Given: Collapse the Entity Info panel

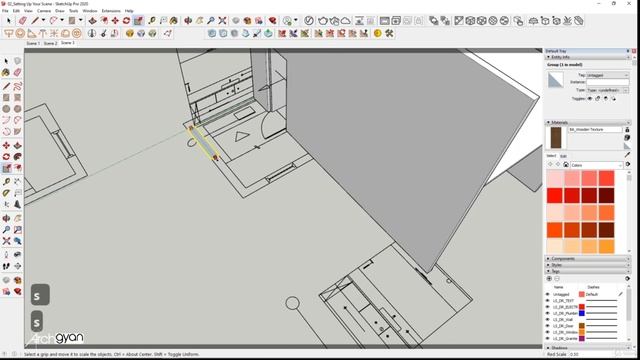Looking at the screenshot, I should pos(548,57).
